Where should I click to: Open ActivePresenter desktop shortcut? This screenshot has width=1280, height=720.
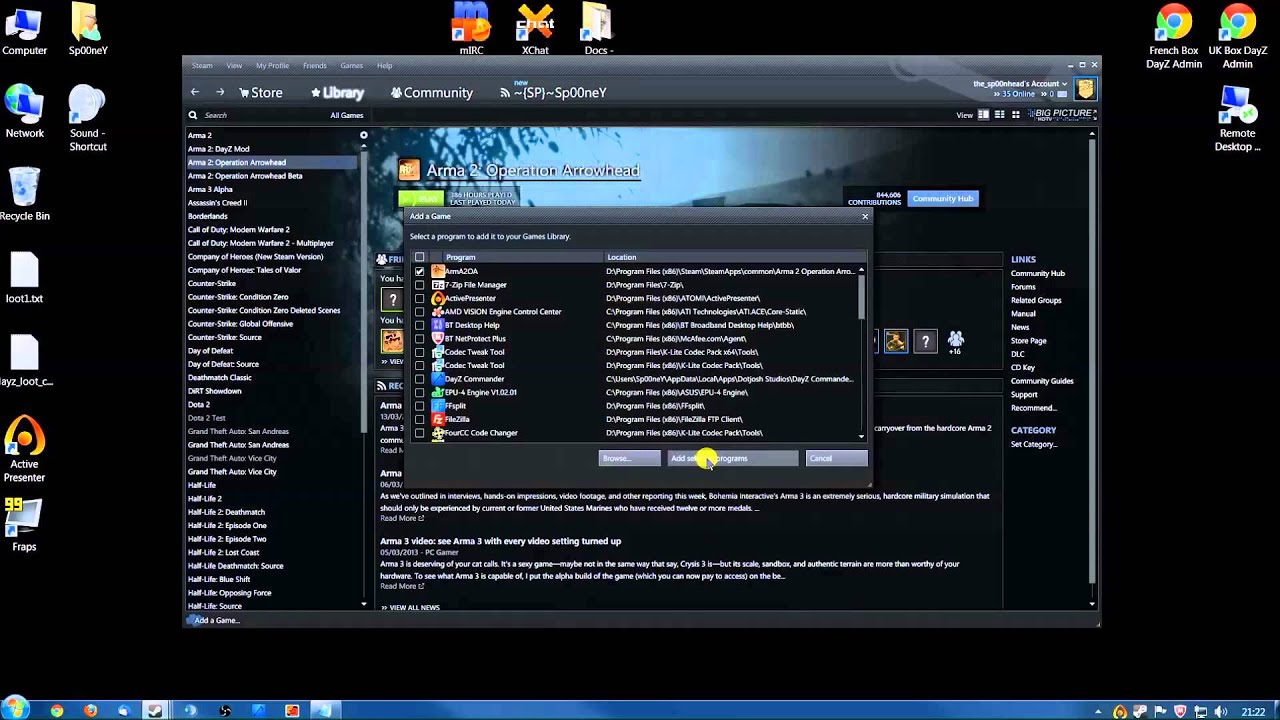click(x=24, y=450)
